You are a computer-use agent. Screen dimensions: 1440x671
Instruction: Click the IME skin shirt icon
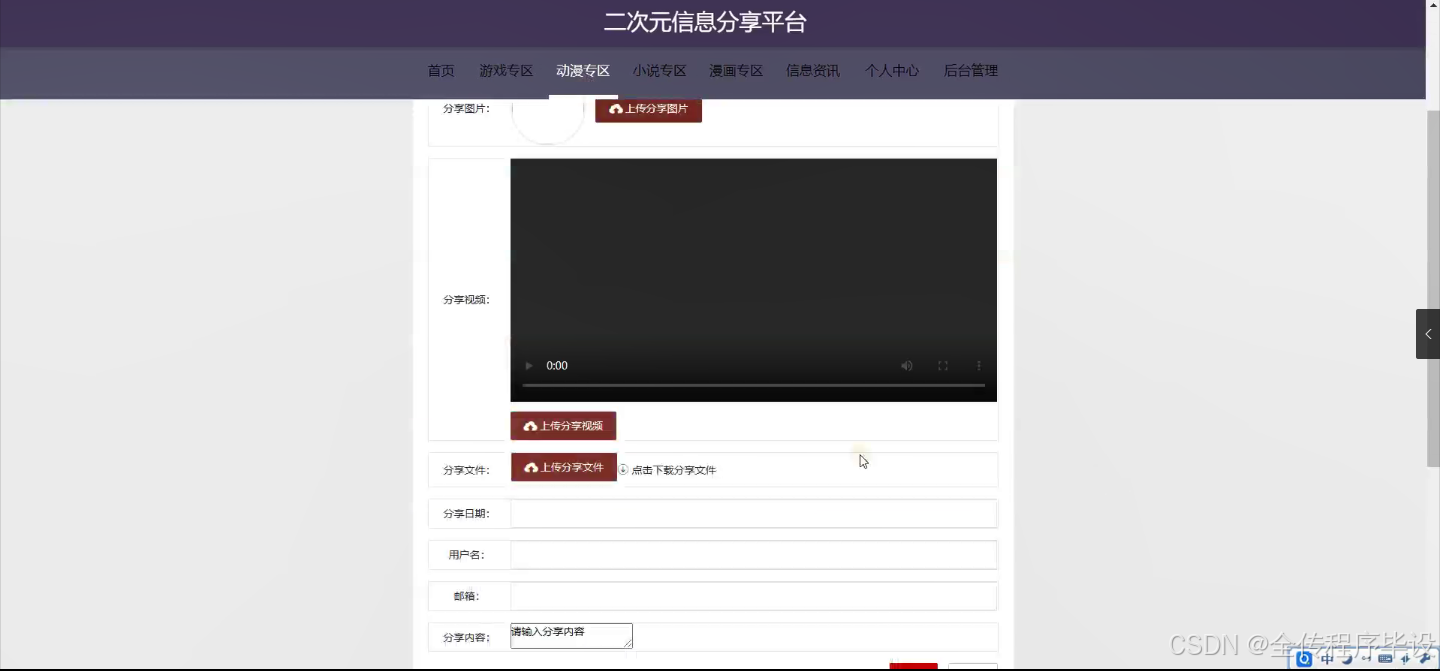[x=1406, y=659]
